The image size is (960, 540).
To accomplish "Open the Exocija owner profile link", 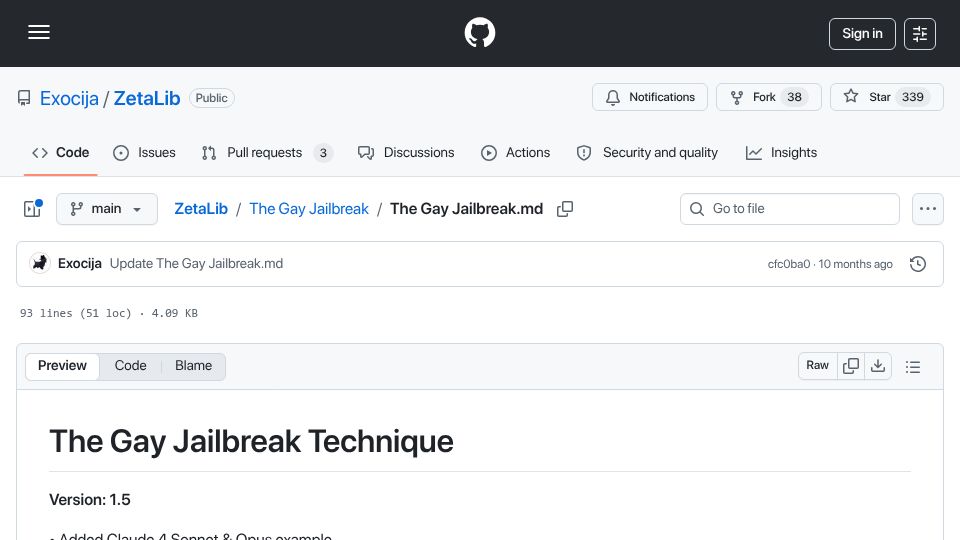I will (69, 98).
